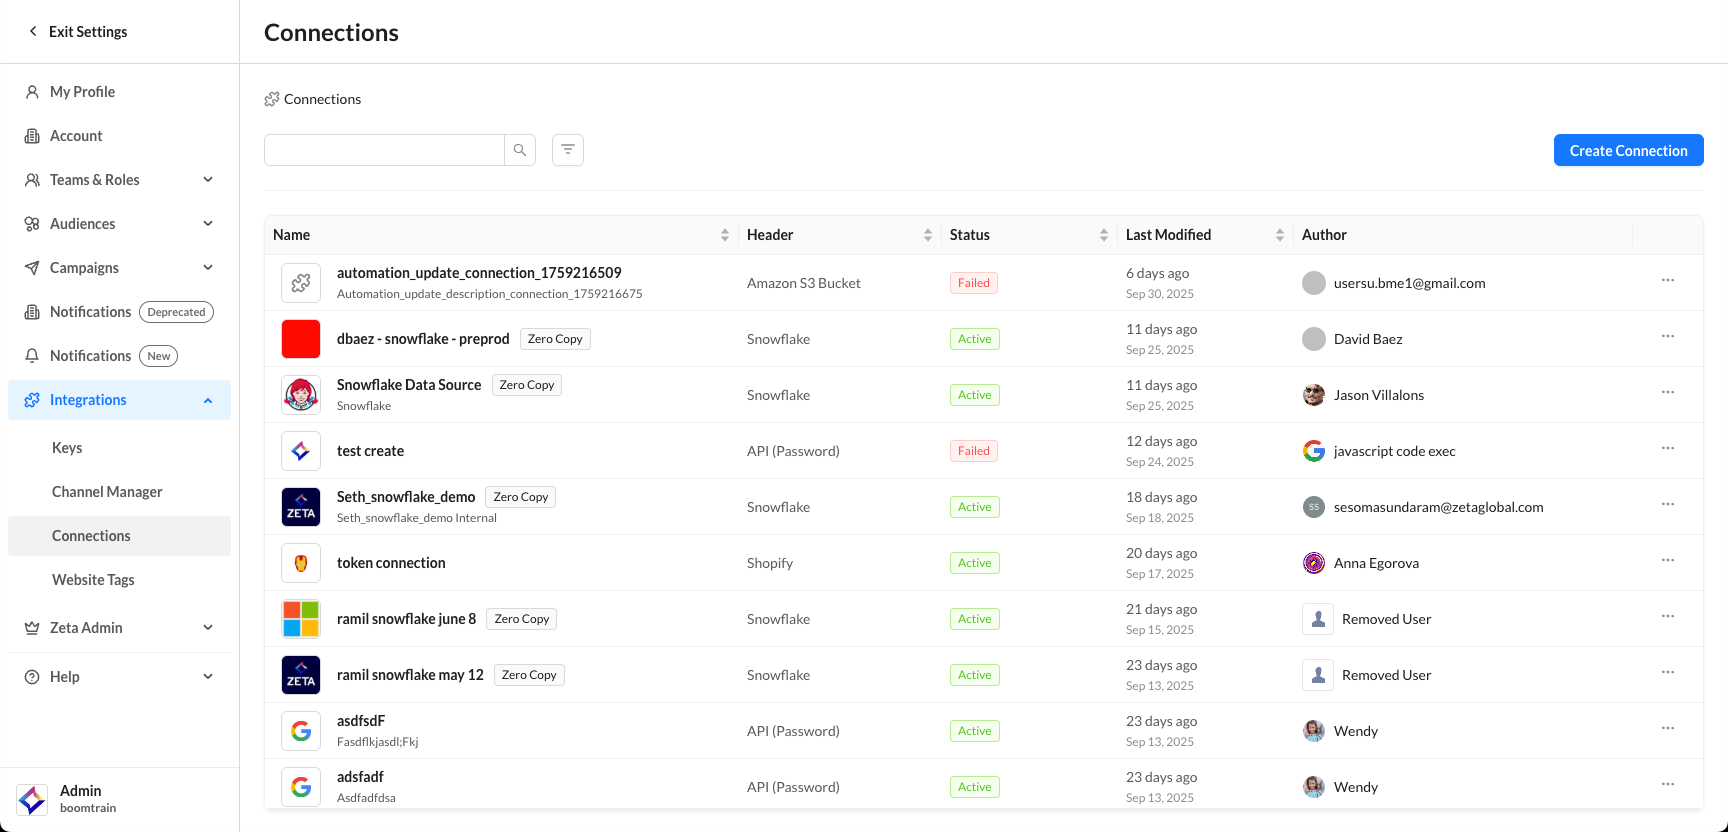This screenshot has height=832, width=1728.
Task: Click the Google logo beside asdfsdF
Action: [301, 731]
